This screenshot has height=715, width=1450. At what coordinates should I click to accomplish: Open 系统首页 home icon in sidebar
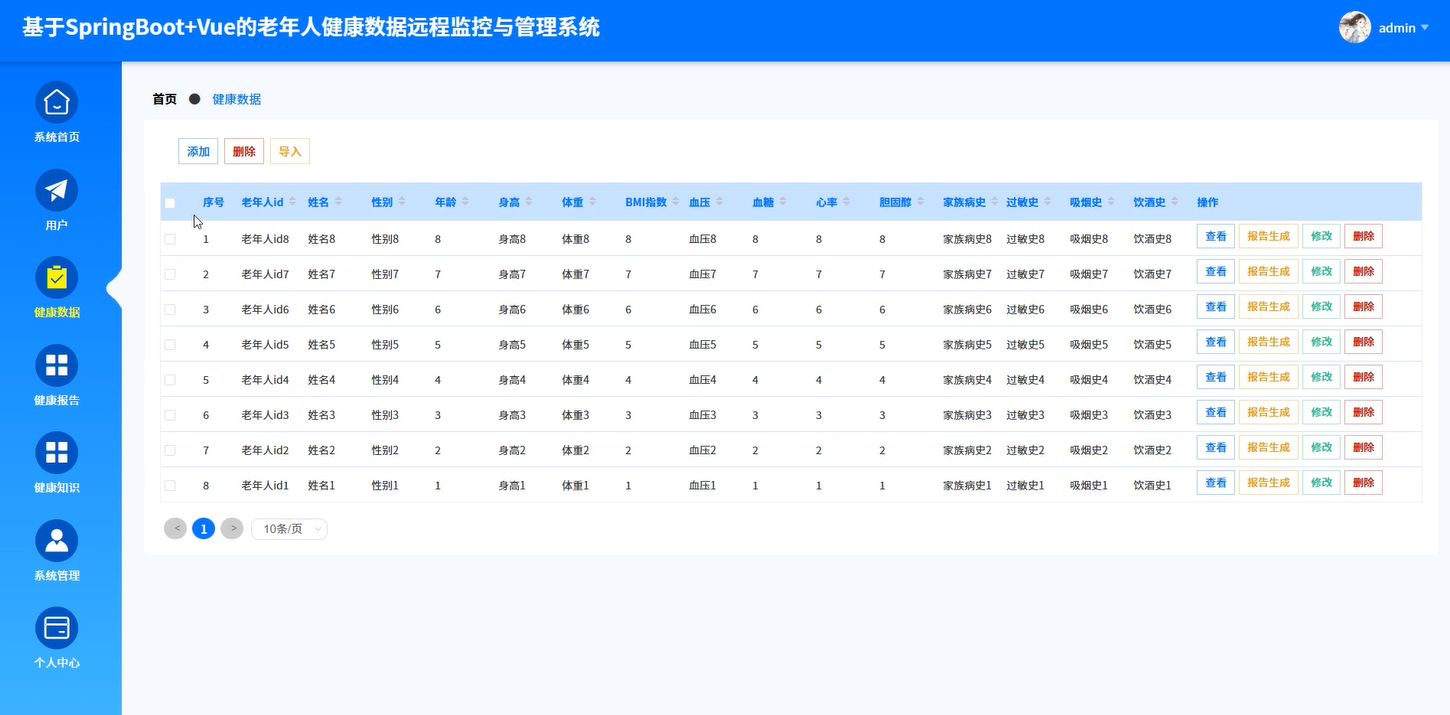tap(57, 102)
